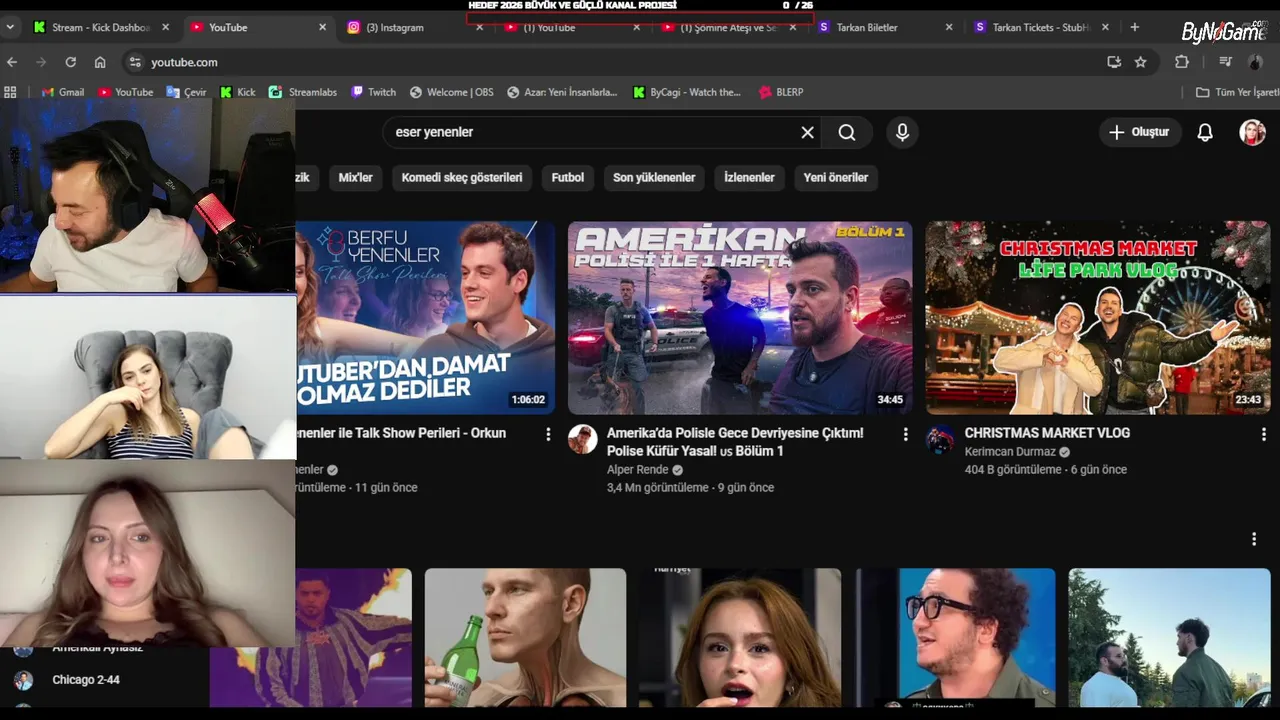
Task: Close the Tarkan Biletler tab
Action: point(949,27)
